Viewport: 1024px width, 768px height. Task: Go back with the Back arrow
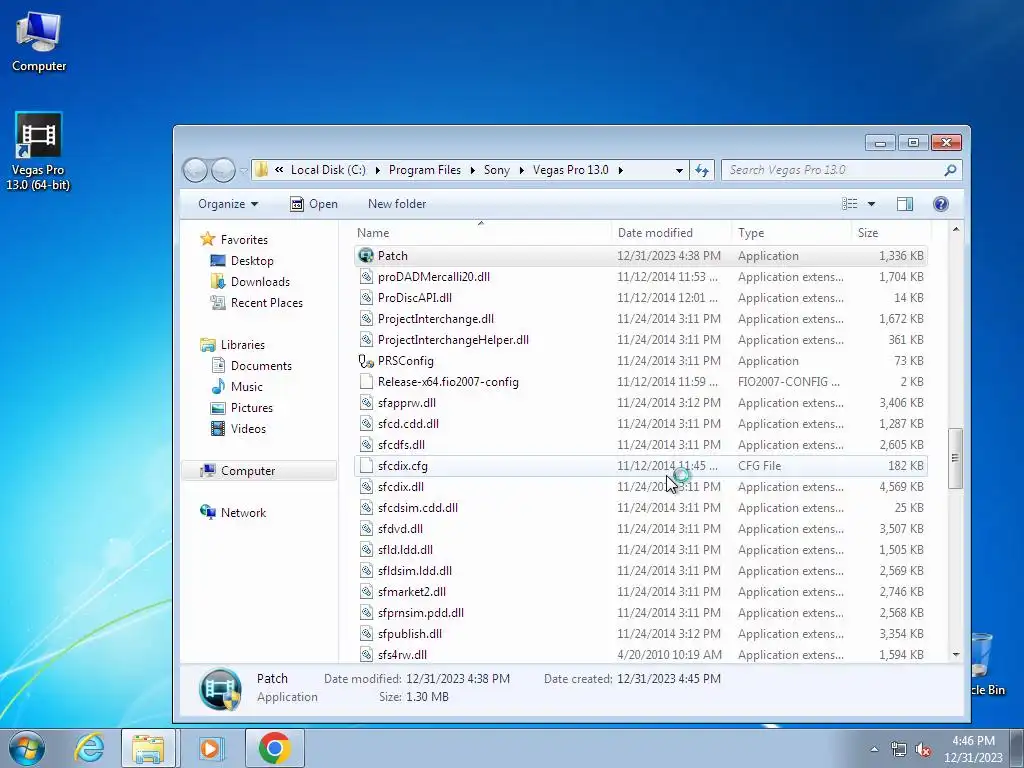195,170
